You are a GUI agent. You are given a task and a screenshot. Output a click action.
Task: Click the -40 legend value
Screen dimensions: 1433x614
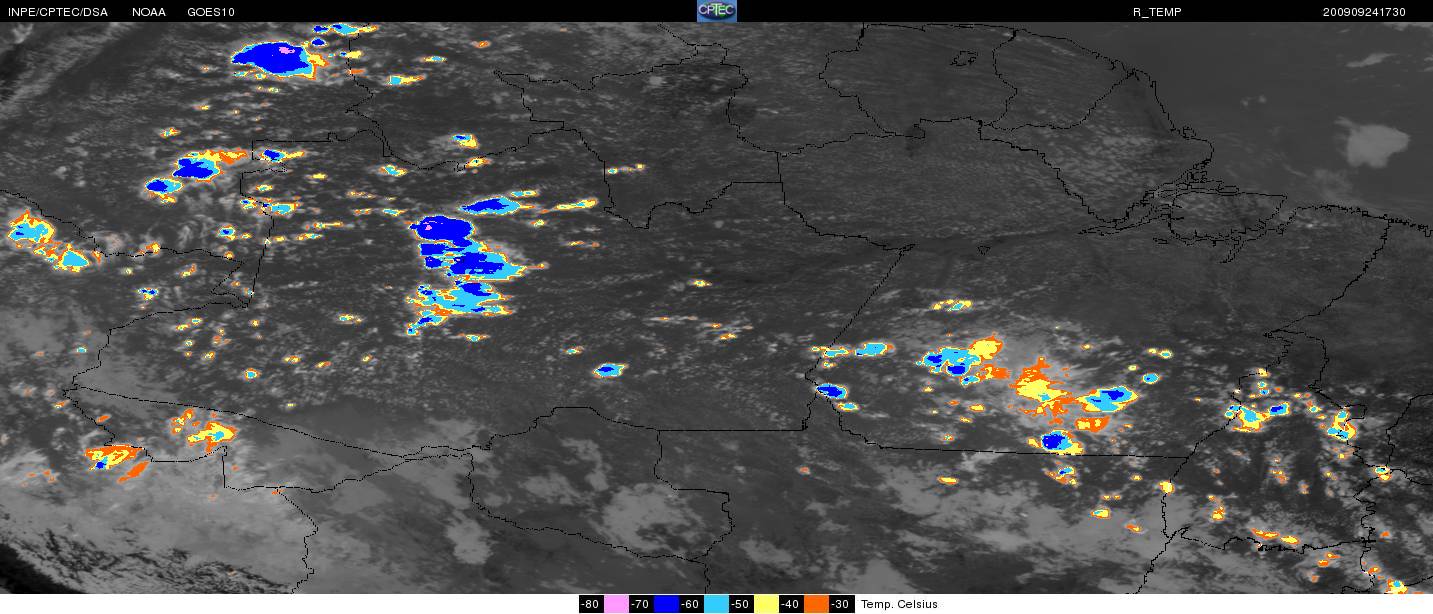791,604
